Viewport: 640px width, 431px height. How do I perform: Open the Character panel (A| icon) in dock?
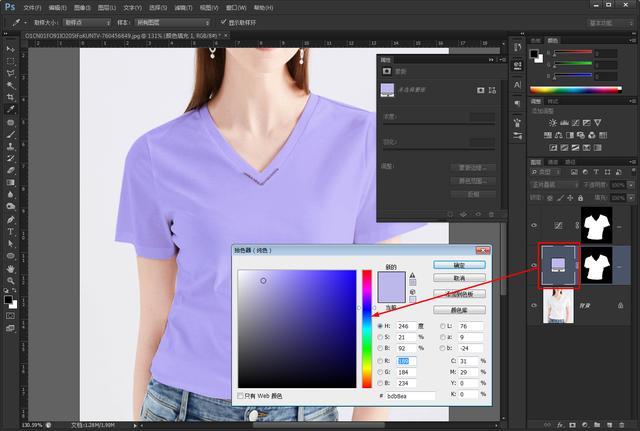(x=518, y=85)
